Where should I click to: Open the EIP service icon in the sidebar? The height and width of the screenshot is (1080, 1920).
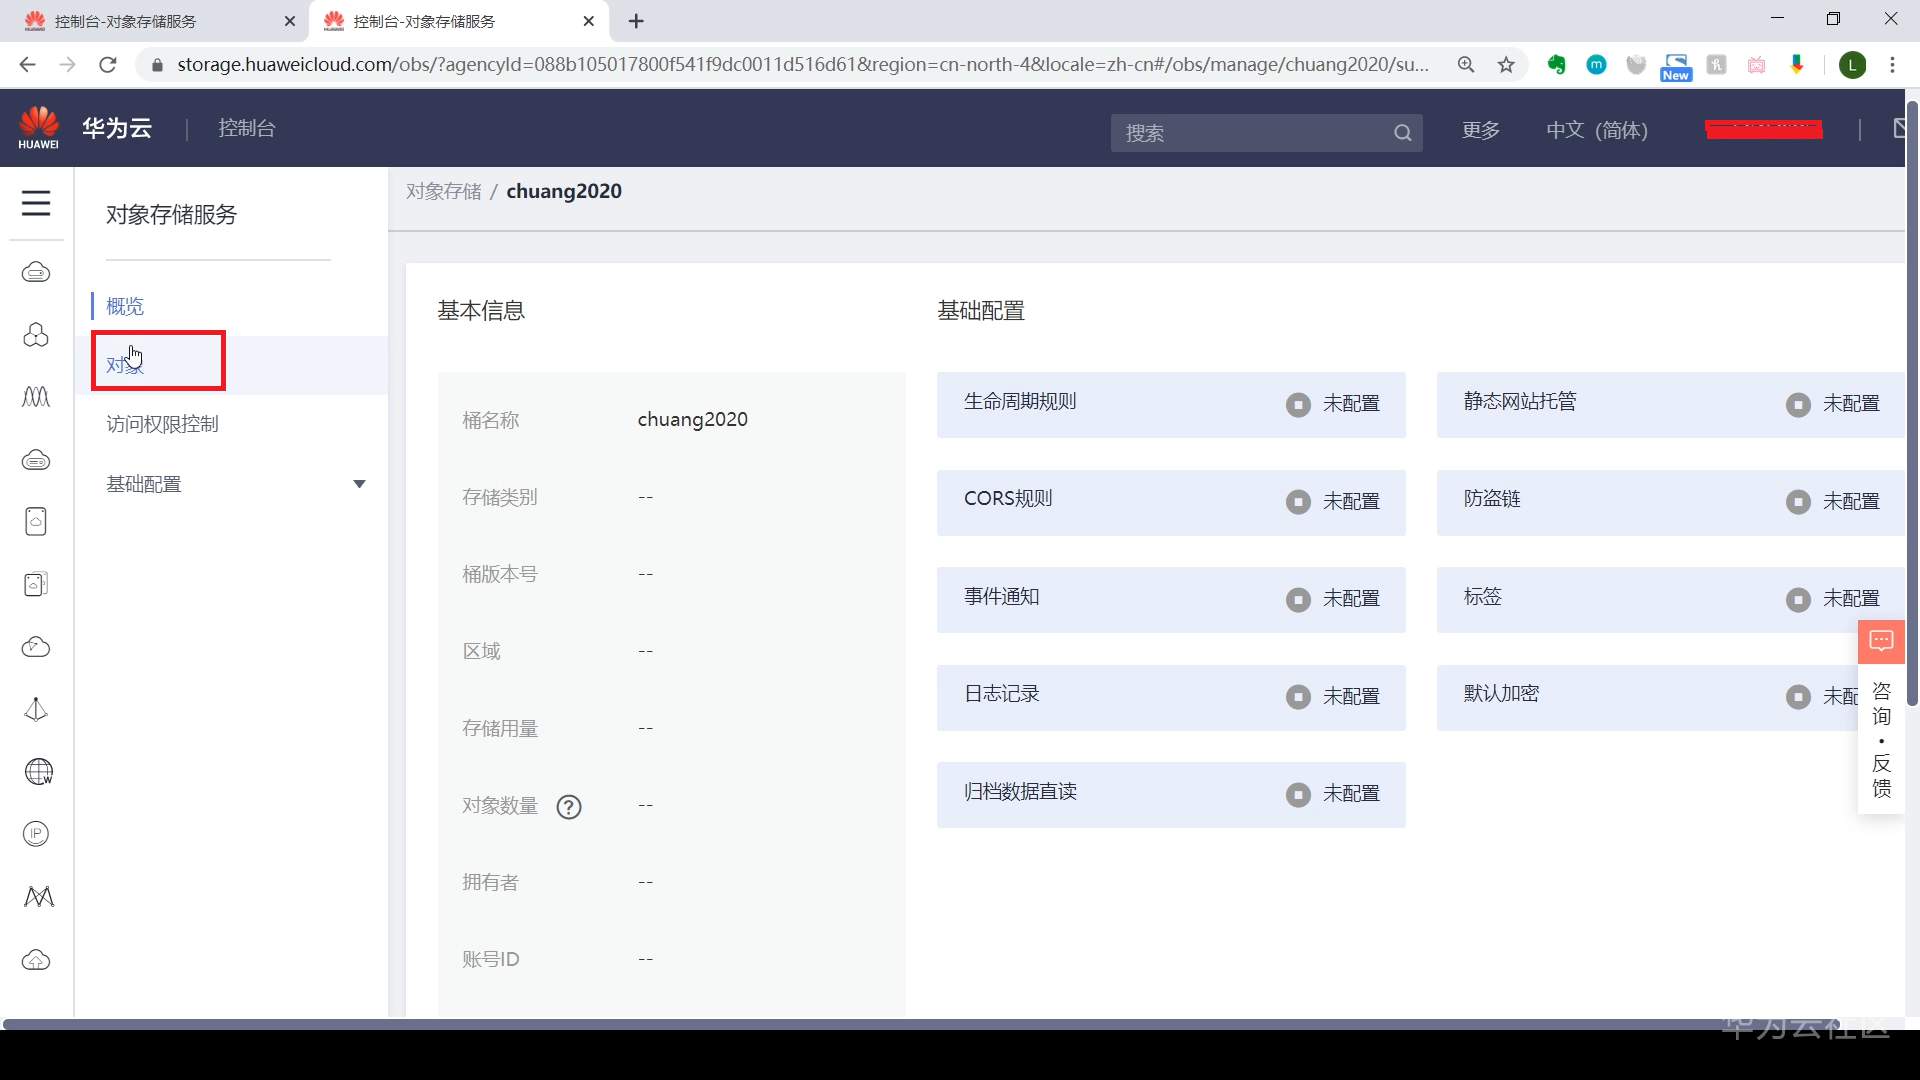pos(36,833)
